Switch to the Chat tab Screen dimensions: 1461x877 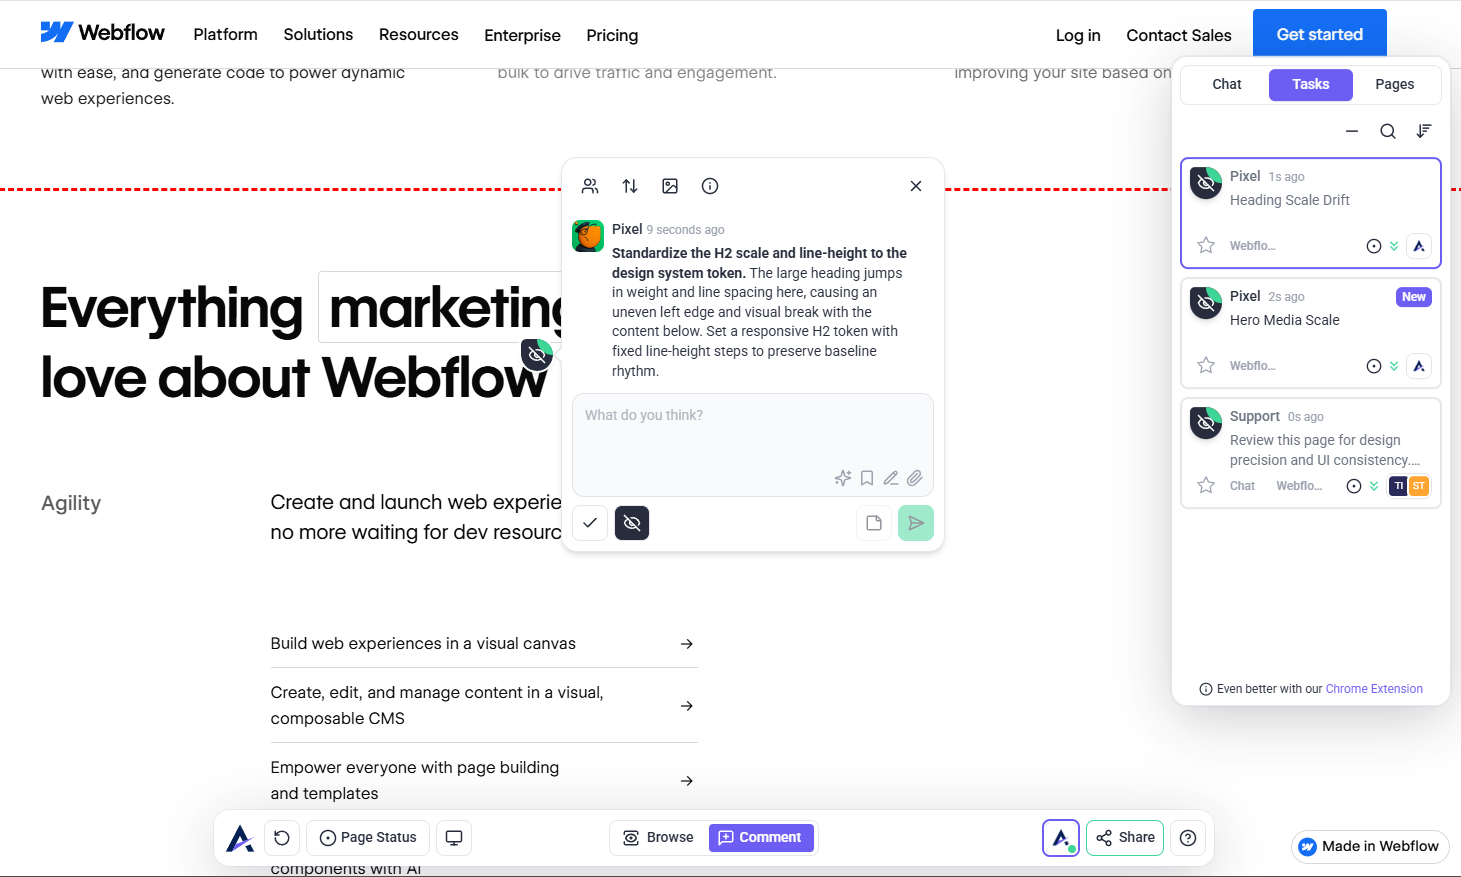[1227, 85]
